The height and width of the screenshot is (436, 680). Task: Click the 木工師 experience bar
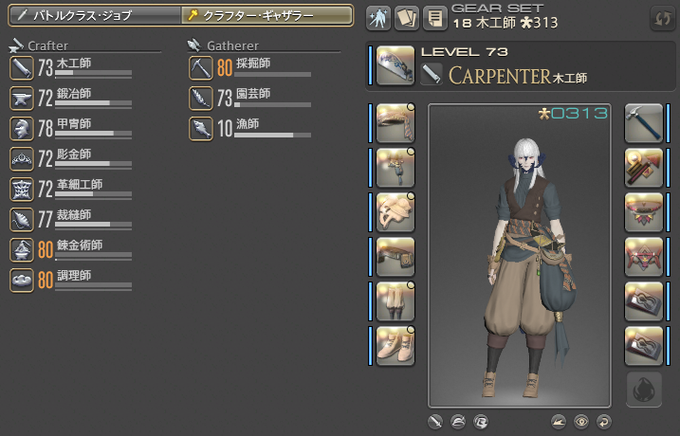click(x=93, y=73)
